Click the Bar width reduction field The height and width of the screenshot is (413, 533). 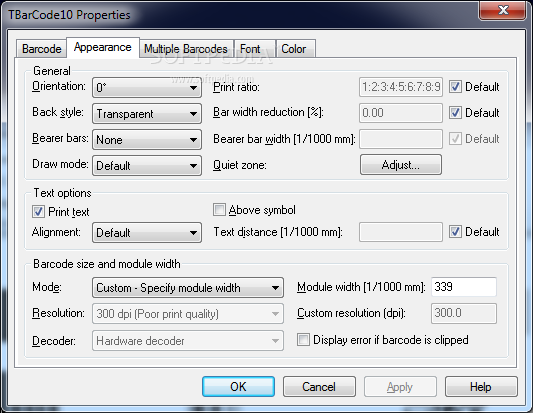click(x=401, y=113)
